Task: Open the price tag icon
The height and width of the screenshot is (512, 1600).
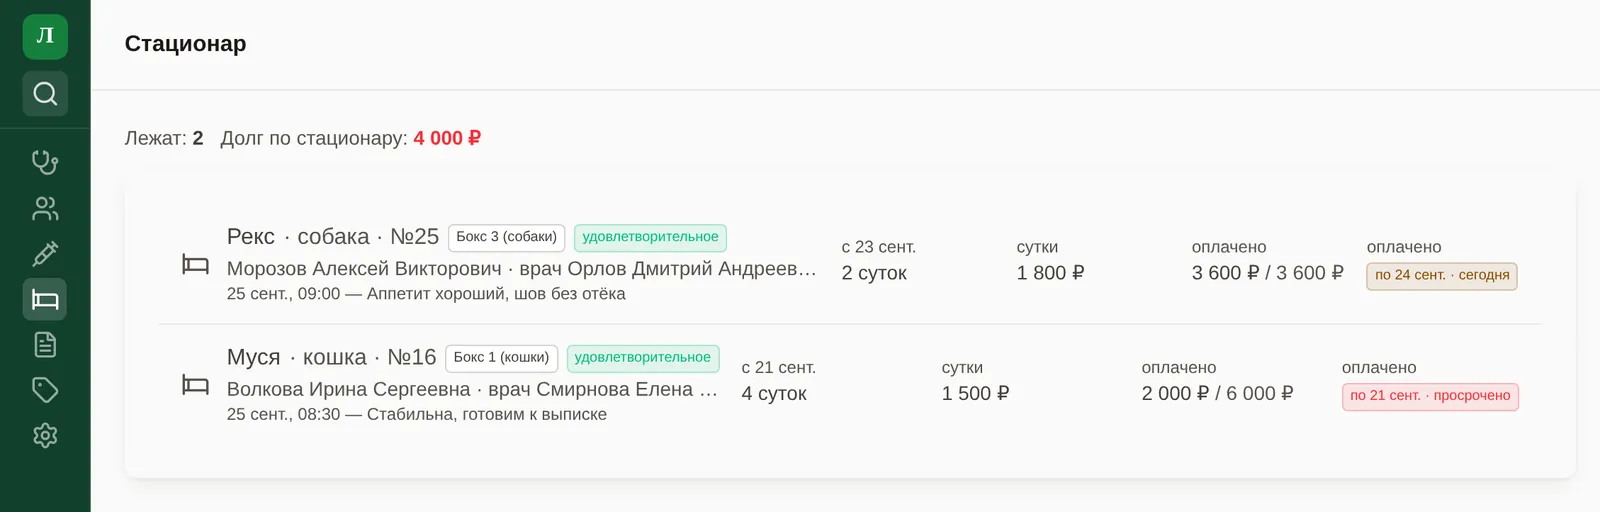Action: coord(45,390)
